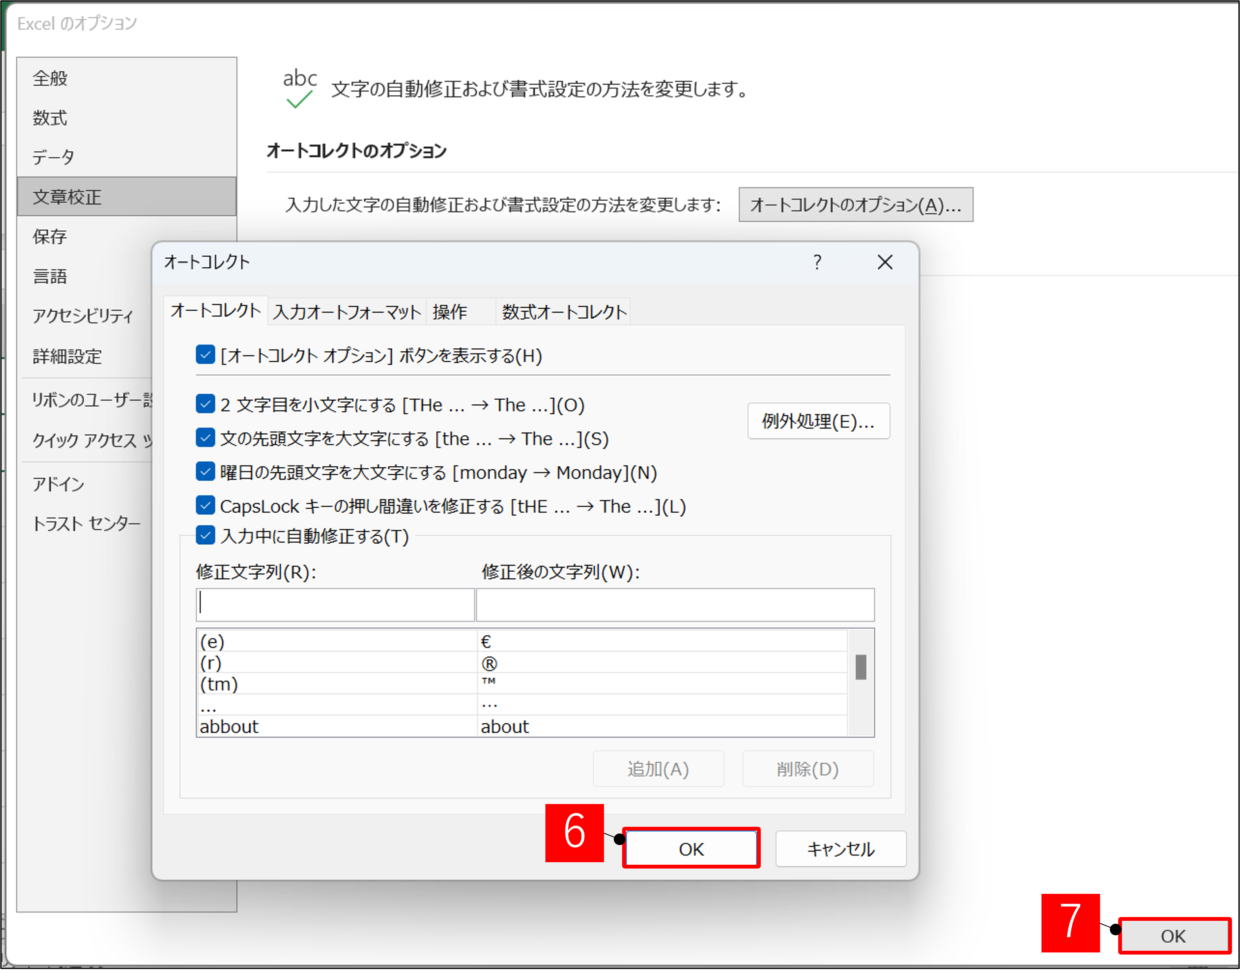Toggle the show AutoCorrect Options button checkbox
Screen dimensions: 1240x979
tap(205, 355)
